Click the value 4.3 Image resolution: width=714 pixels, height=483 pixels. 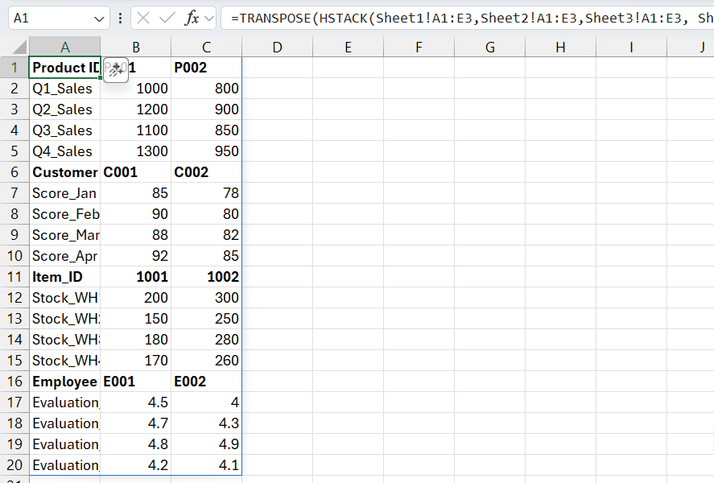[x=206, y=423]
